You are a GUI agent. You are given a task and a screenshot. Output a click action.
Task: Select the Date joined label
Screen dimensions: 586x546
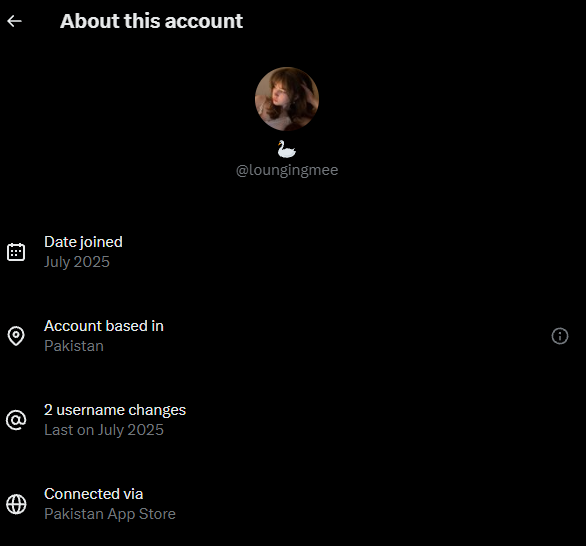[x=83, y=242]
